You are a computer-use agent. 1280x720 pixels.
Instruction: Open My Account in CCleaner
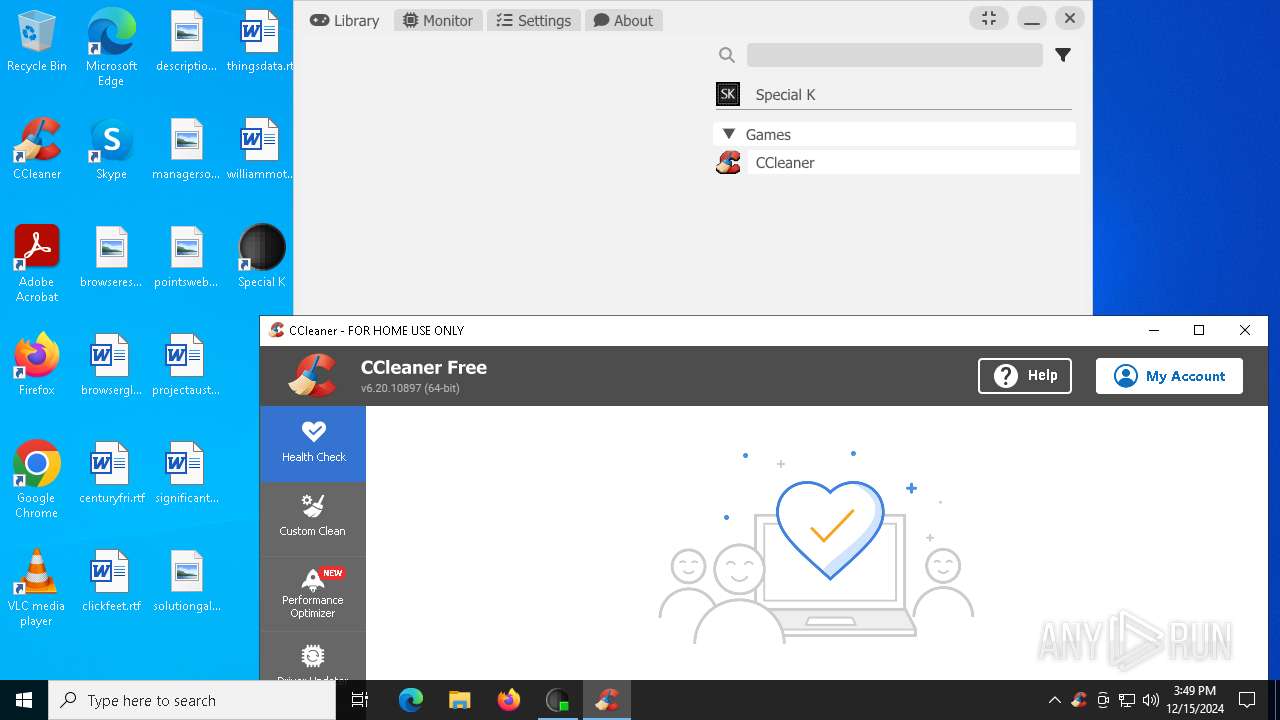pyautogui.click(x=1169, y=376)
